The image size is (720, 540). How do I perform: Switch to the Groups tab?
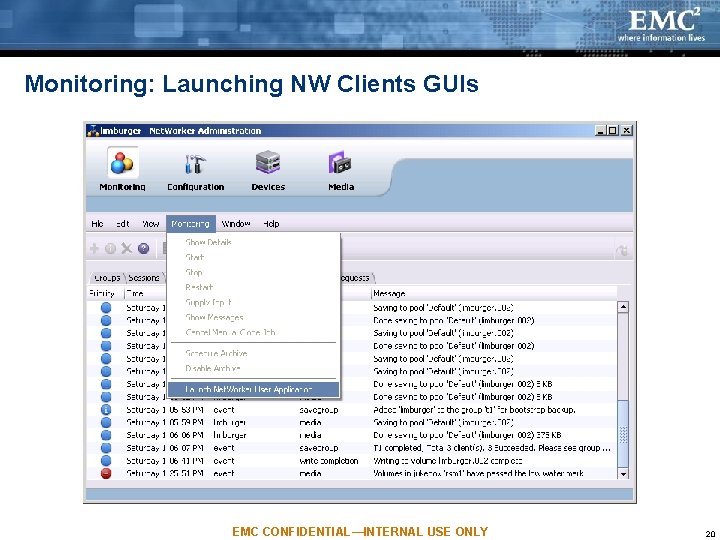pyautogui.click(x=107, y=278)
